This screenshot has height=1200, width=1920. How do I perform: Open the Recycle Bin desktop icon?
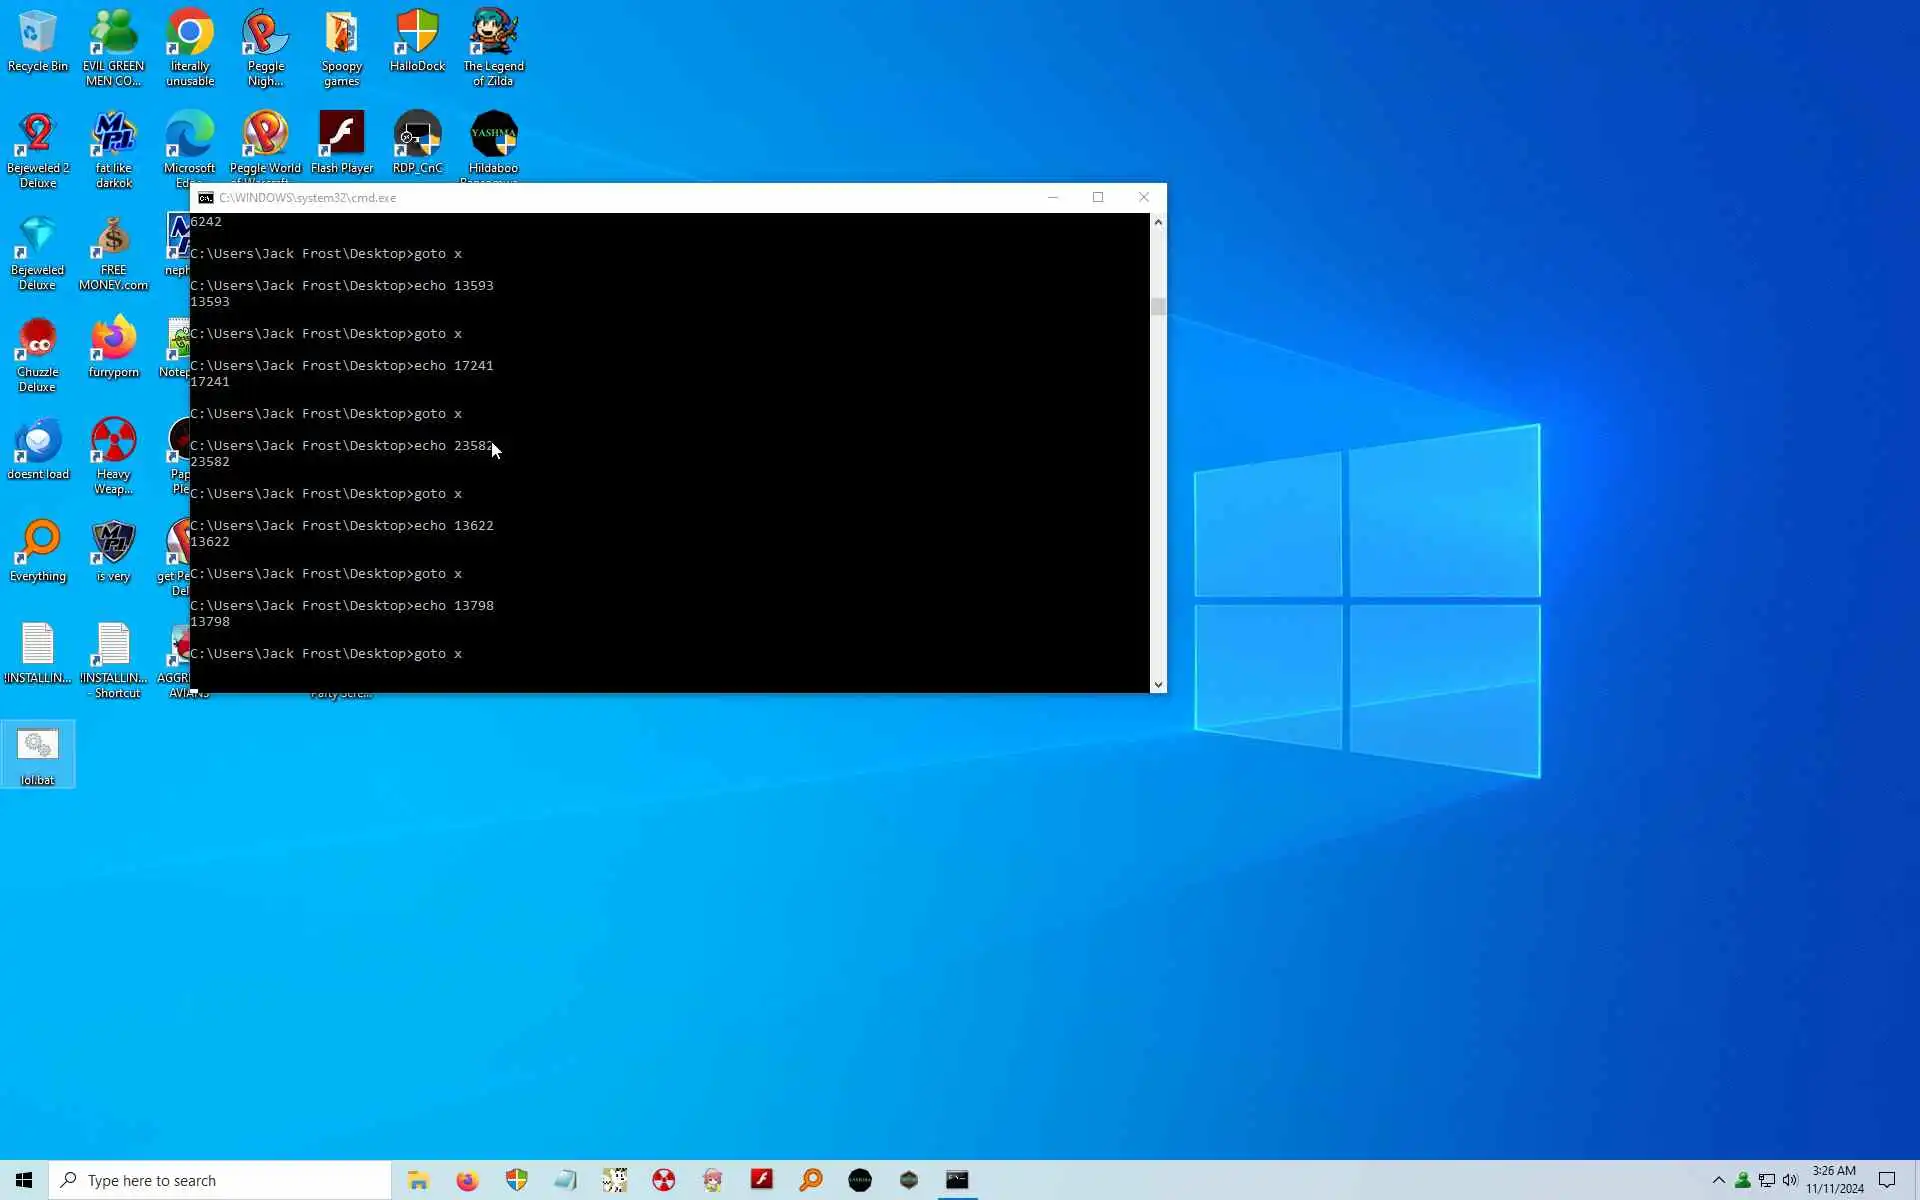37,41
